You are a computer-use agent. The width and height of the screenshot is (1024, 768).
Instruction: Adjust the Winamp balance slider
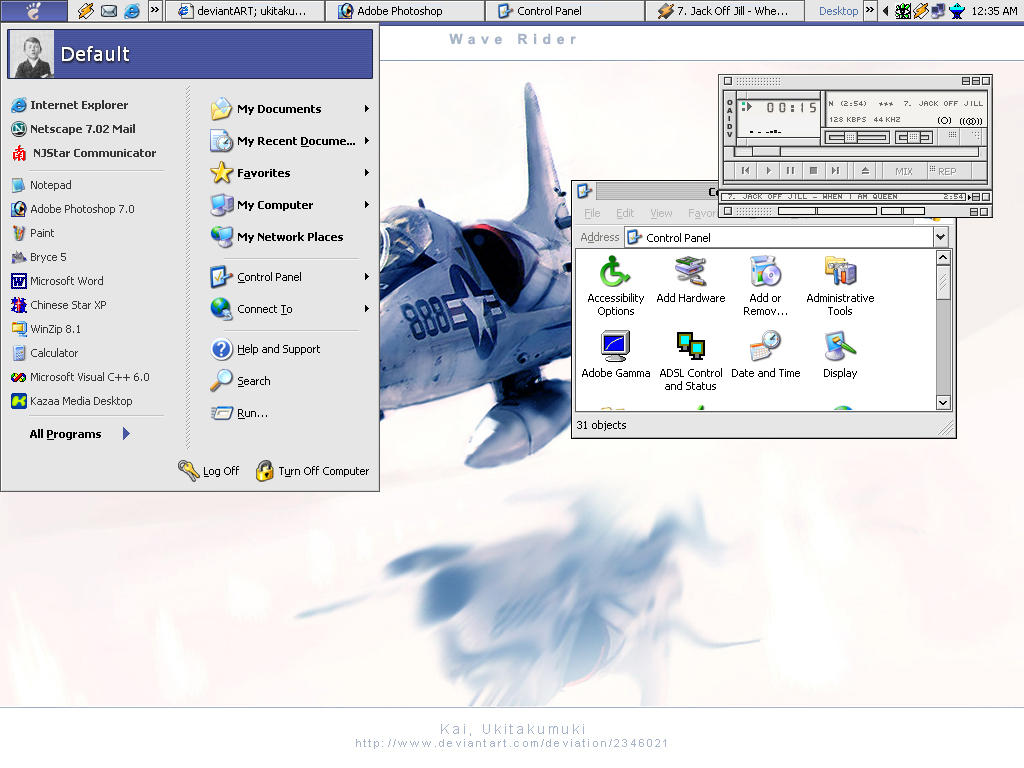tap(914, 137)
